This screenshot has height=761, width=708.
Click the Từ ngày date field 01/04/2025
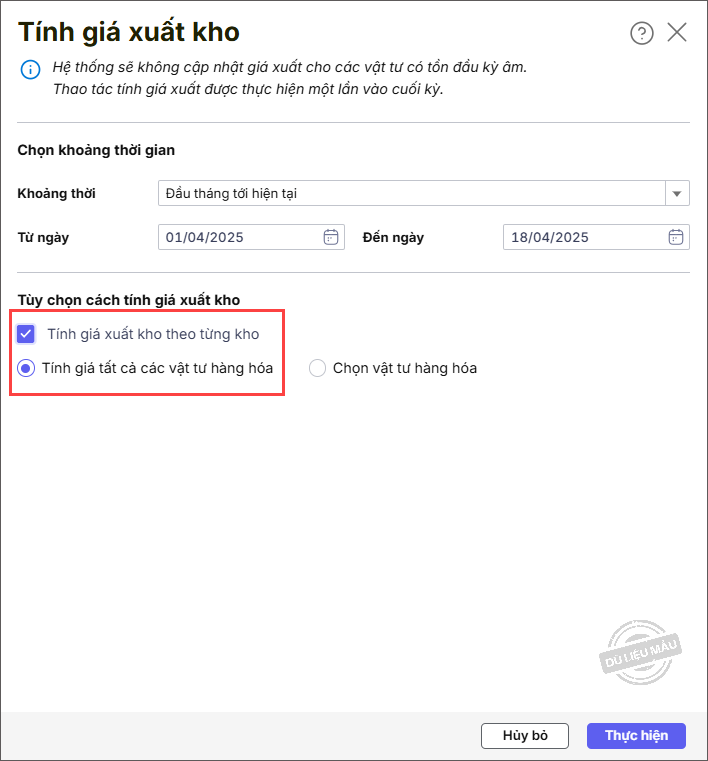(x=240, y=237)
